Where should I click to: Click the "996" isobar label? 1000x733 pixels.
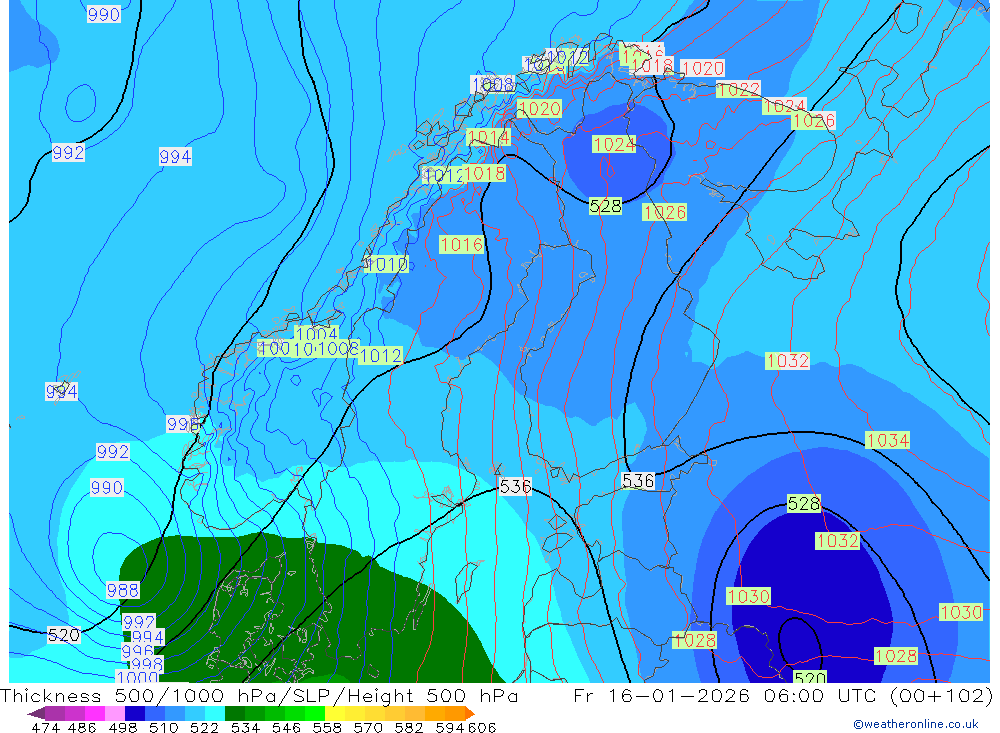pos(137,651)
